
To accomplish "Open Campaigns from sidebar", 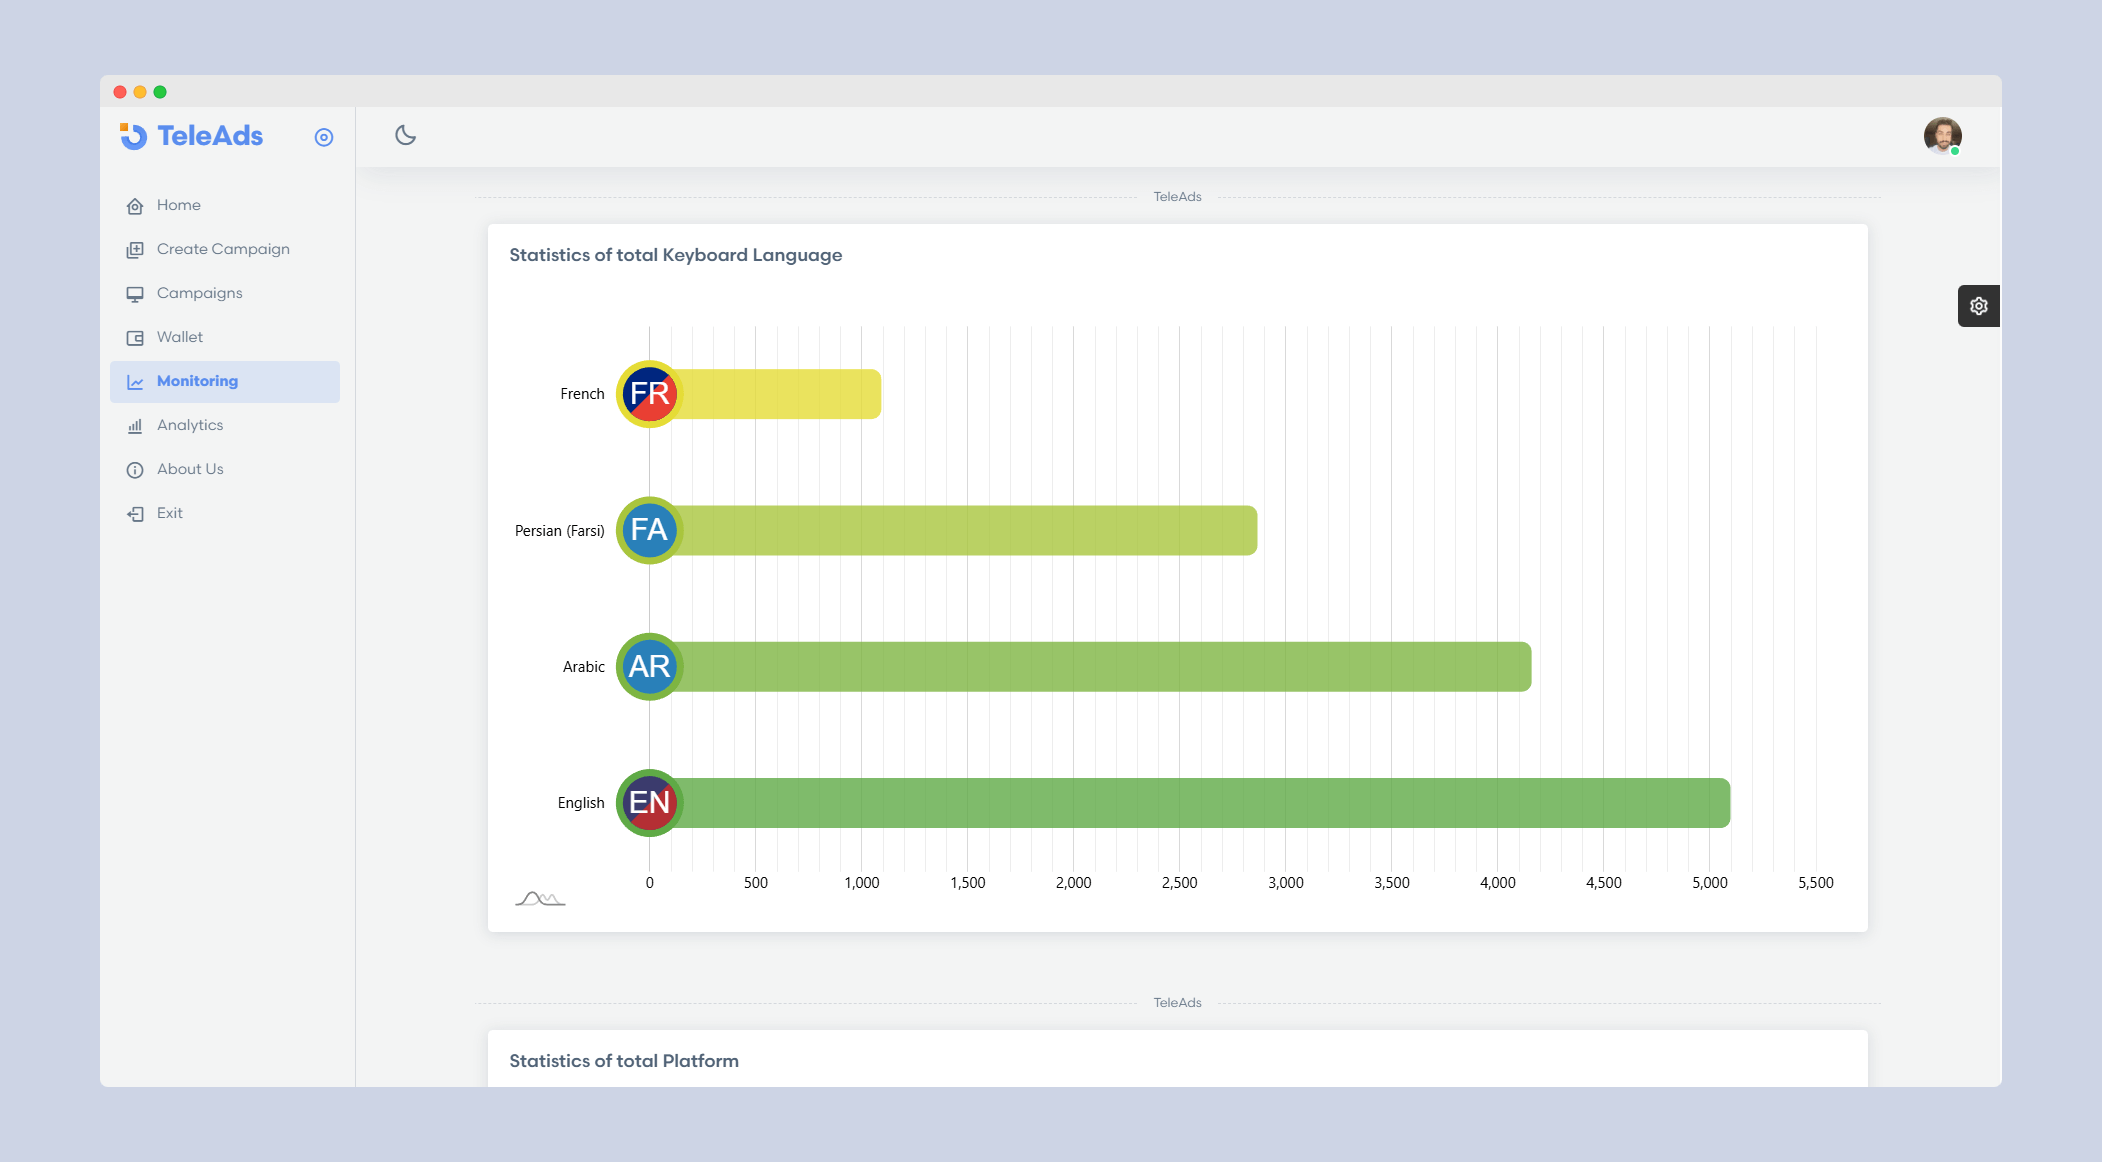I will tap(199, 293).
